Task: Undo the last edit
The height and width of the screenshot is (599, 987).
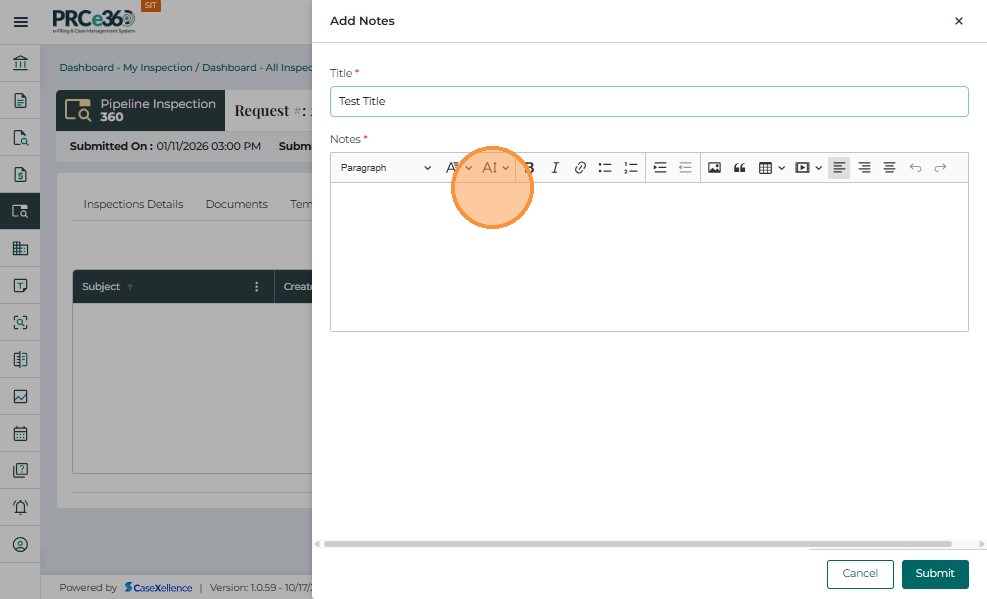Action: pyautogui.click(x=915, y=168)
